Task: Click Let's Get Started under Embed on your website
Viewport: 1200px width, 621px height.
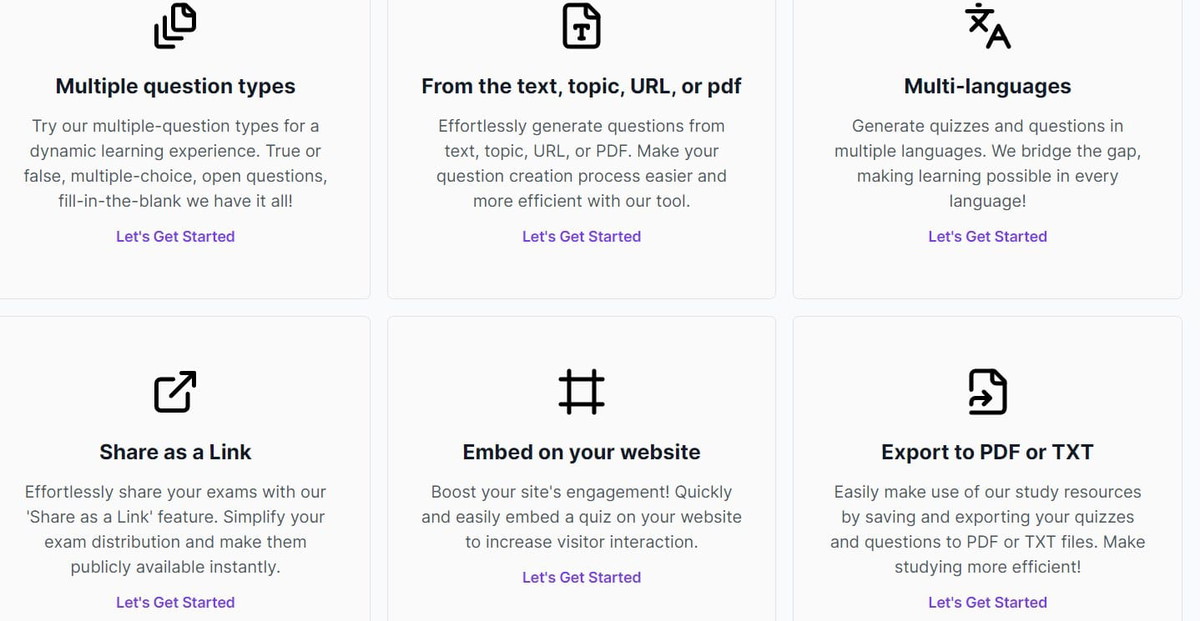Action: pyautogui.click(x=581, y=578)
